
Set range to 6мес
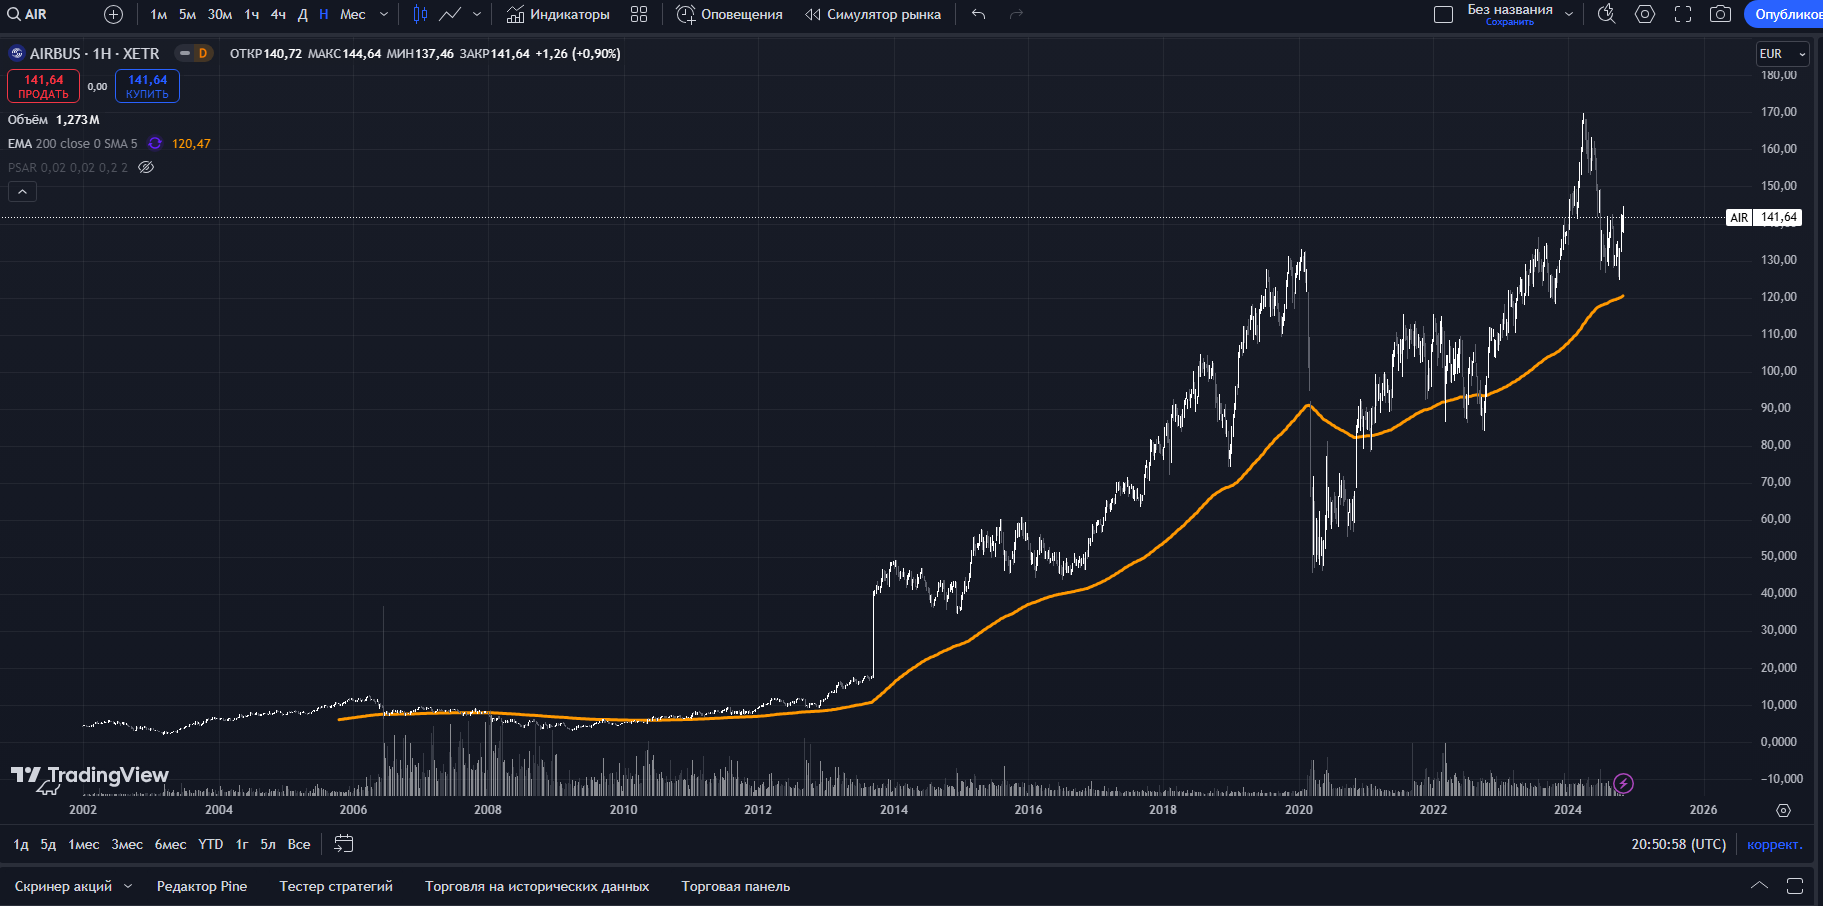[171, 845]
